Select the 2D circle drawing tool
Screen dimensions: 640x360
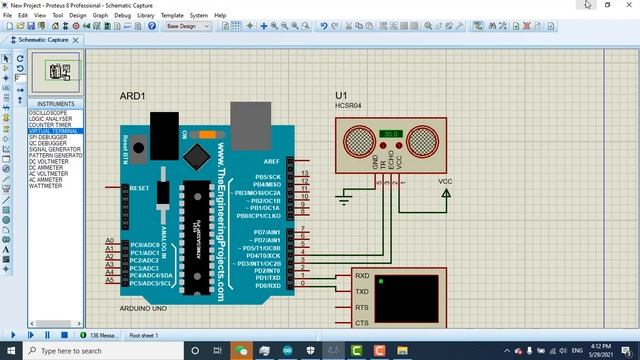6,220
